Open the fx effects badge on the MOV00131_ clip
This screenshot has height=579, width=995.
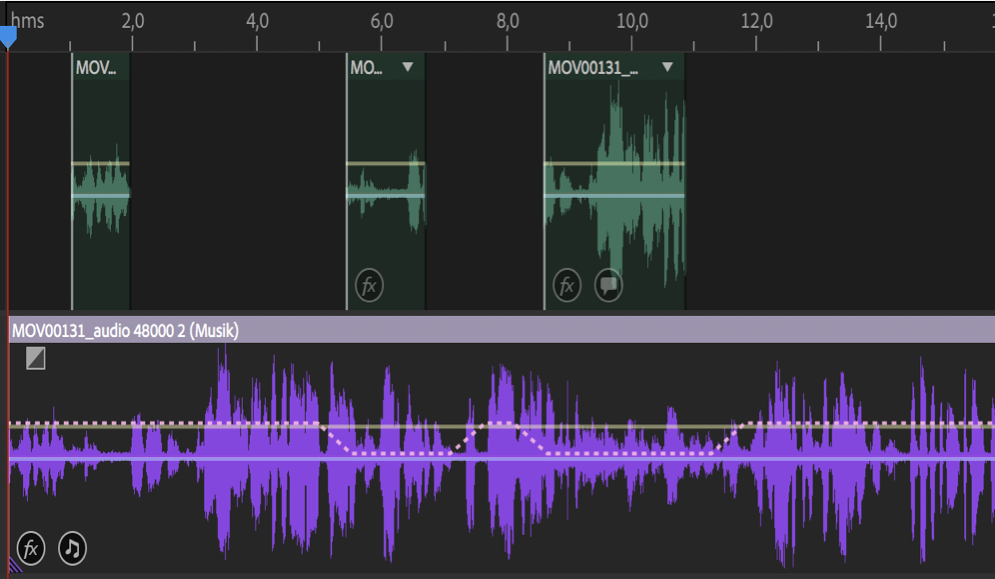(x=567, y=285)
